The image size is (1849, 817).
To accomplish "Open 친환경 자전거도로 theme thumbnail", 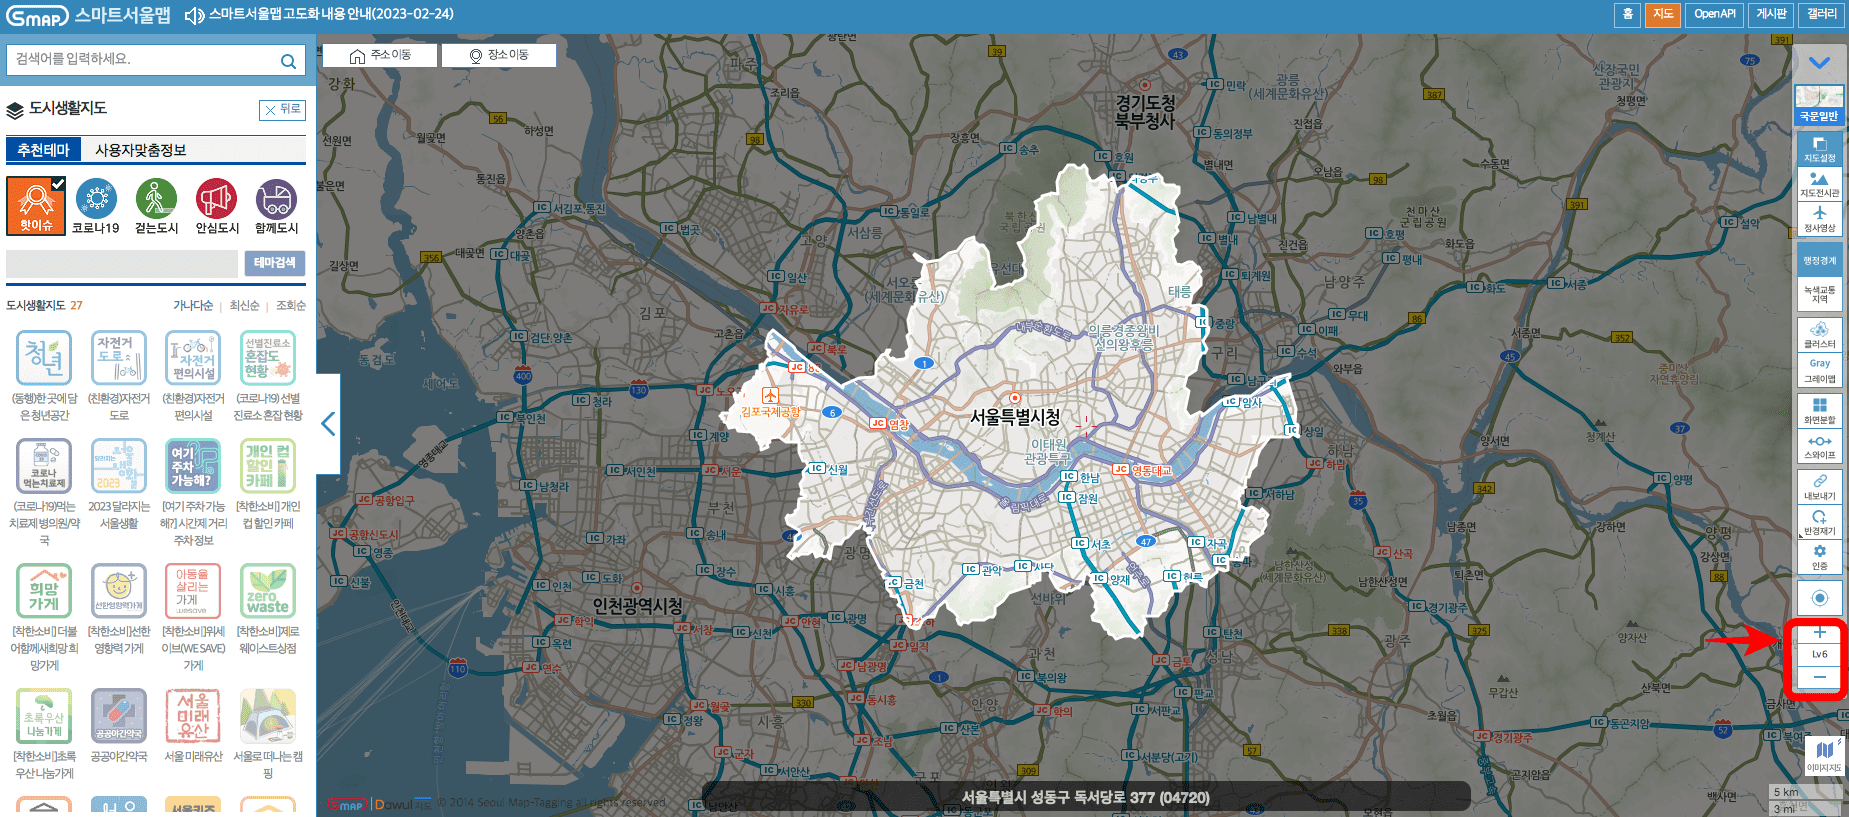I will point(119,358).
